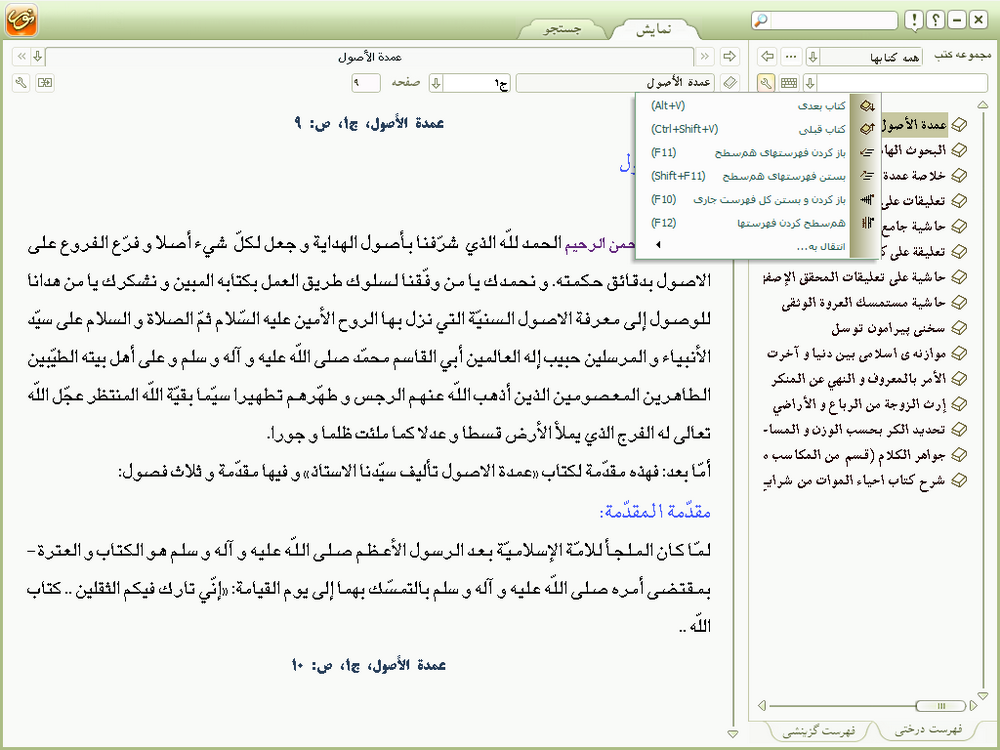Viewport: 1000px width, 750px height.
Task: Open the virtual keyboard icon
Action: pyautogui.click(x=789, y=82)
